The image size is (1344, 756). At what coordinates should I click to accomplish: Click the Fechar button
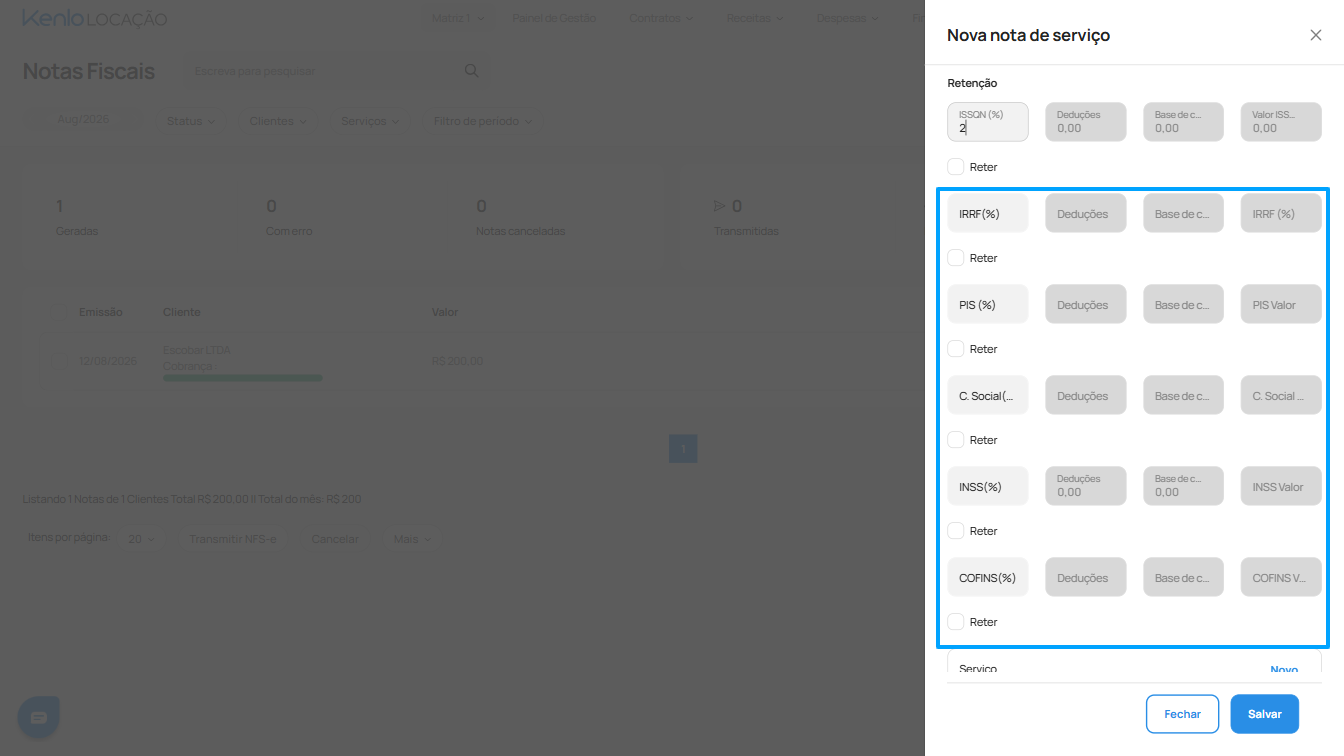click(1182, 714)
